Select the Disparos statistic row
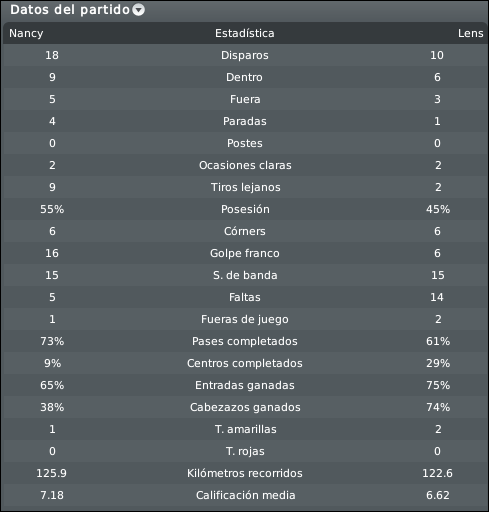 pos(245,55)
